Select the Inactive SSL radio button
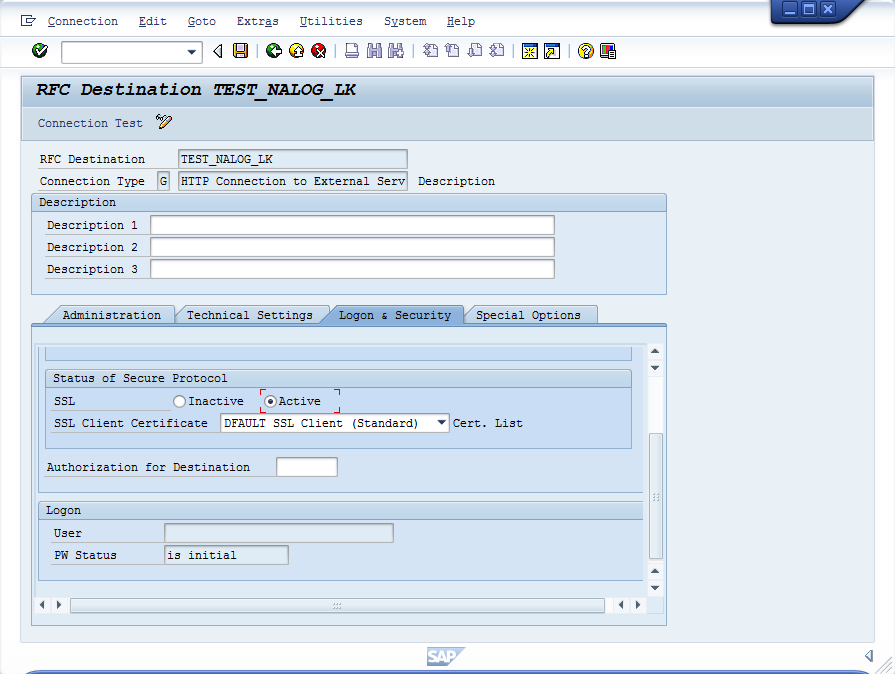The width and height of the screenshot is (895, 674). point(179,401)
